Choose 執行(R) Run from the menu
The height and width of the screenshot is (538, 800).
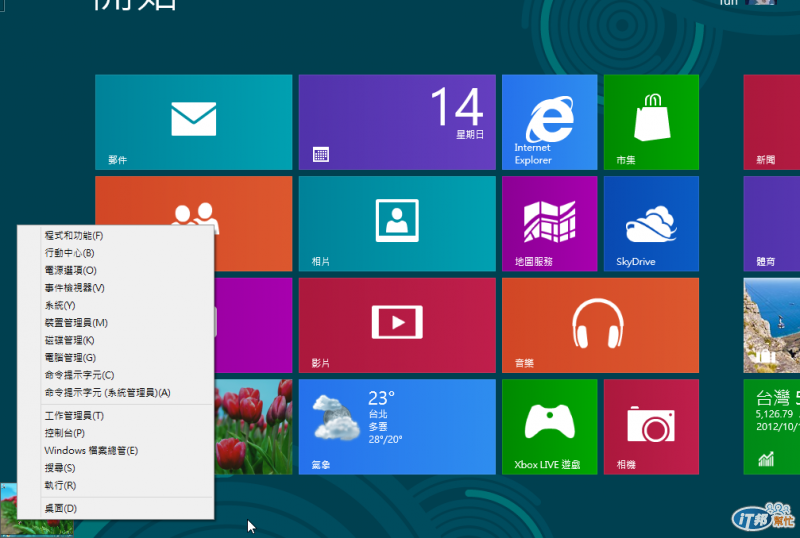click(115, 485)
